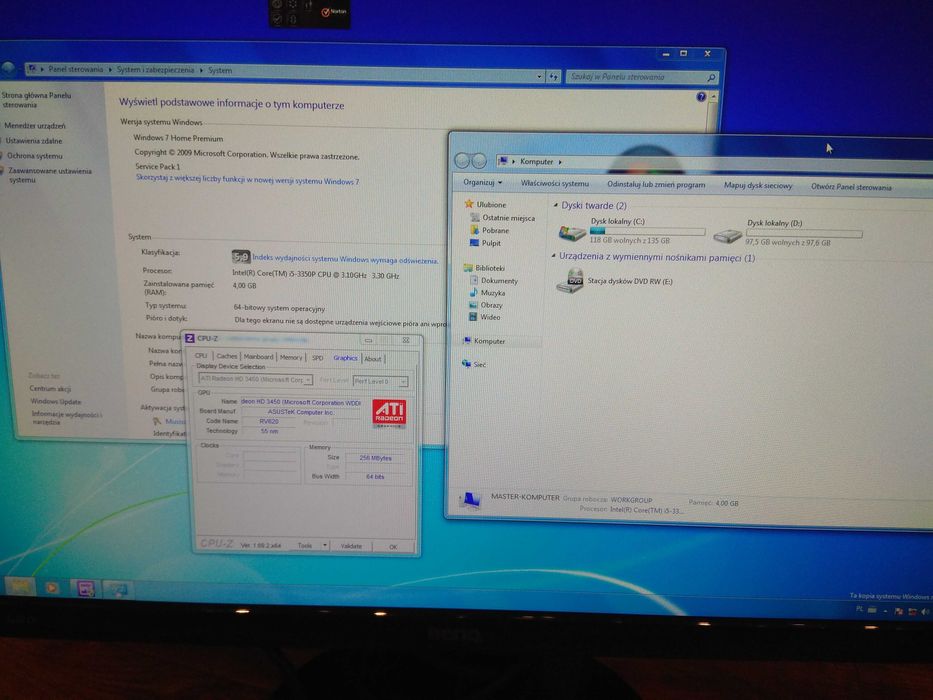Viewport: 933px width, 700px height.
Task: Click Zaawansowane ustawienia systemu link
Action: click(49, 175)
